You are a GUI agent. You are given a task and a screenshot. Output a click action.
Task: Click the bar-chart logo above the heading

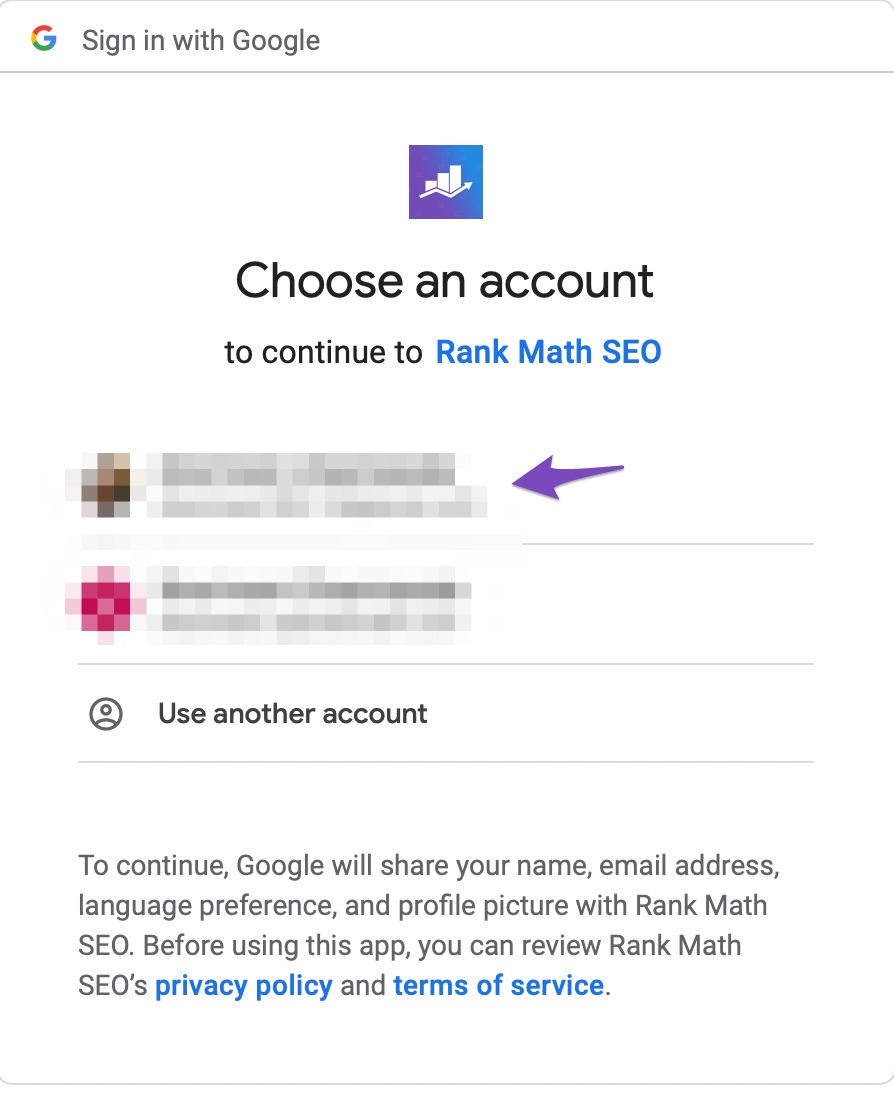tap(446, 180)
